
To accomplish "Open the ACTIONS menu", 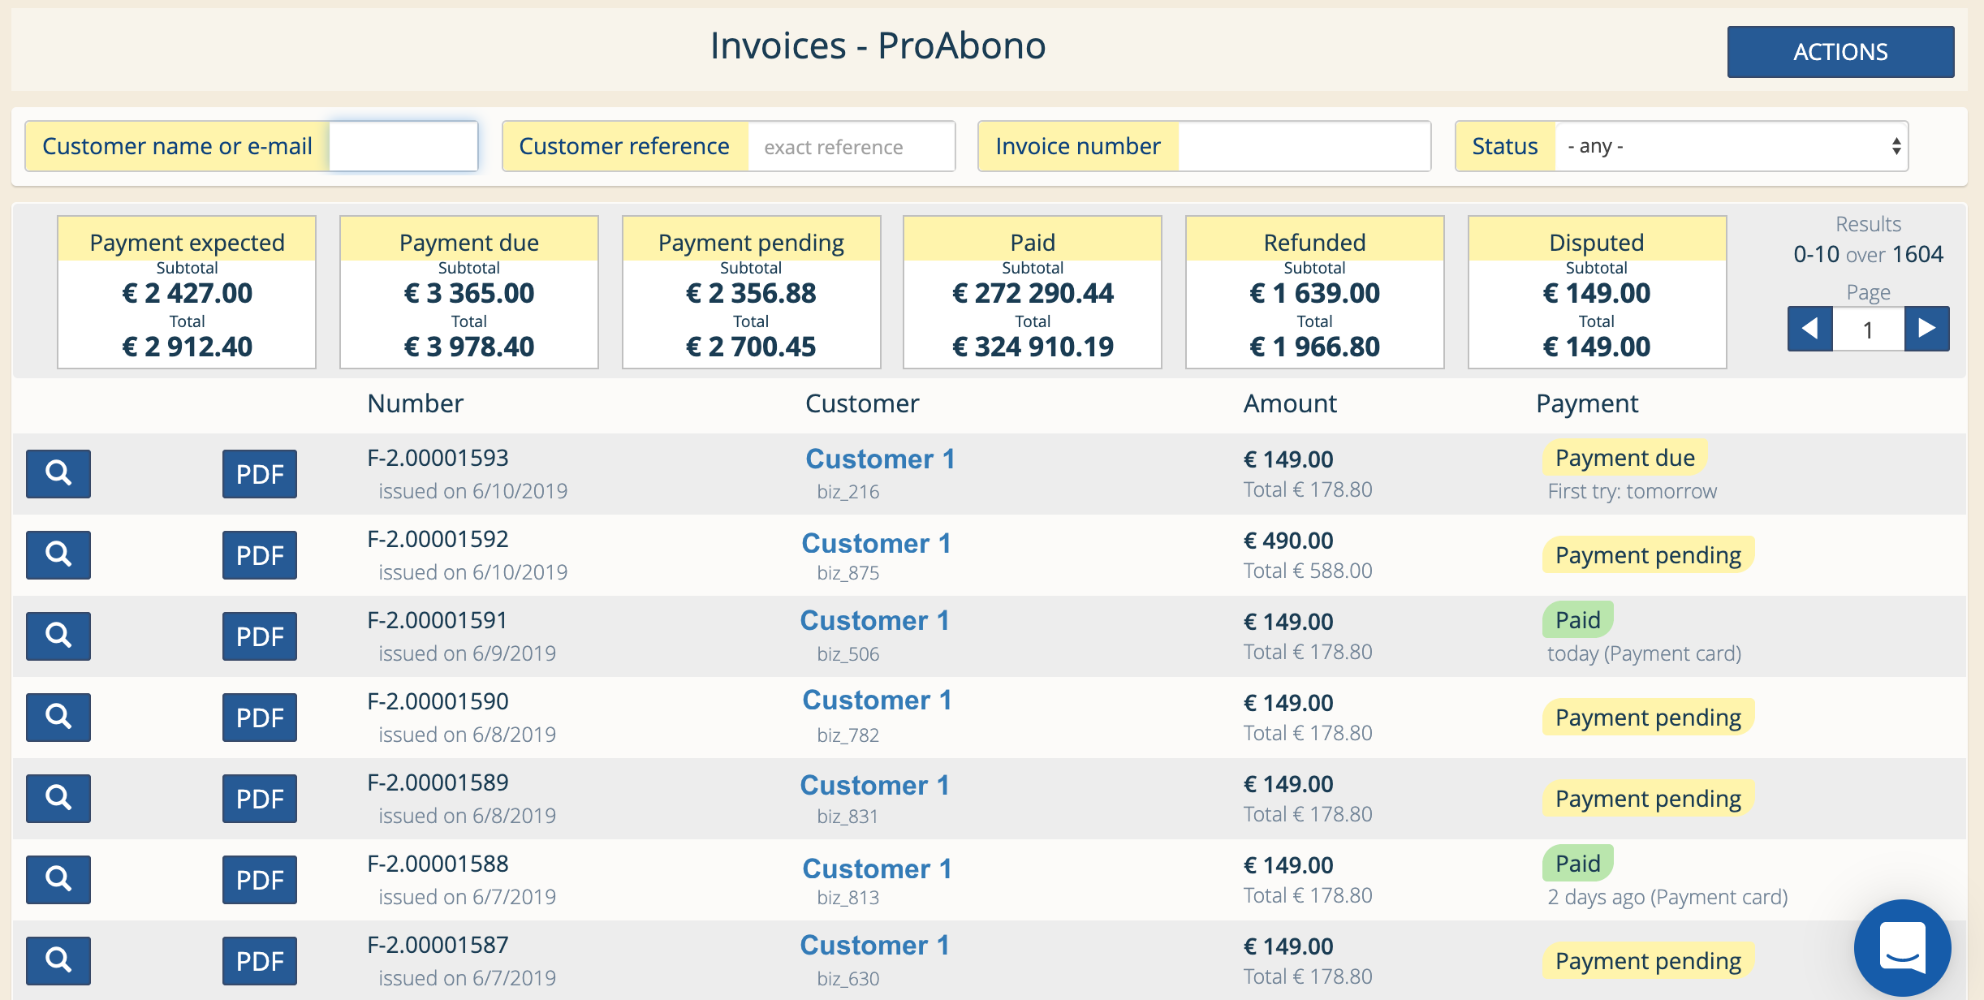I will coord(1841,52).
